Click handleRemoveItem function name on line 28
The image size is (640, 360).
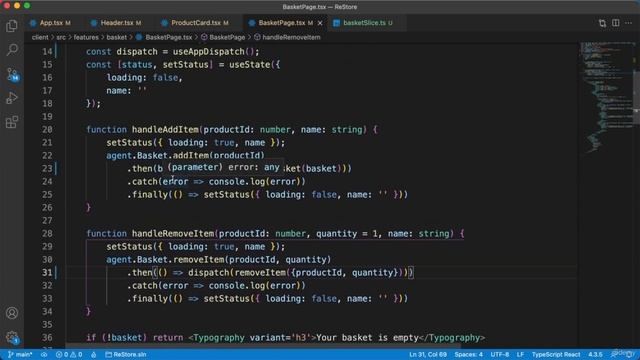(173, 233)
